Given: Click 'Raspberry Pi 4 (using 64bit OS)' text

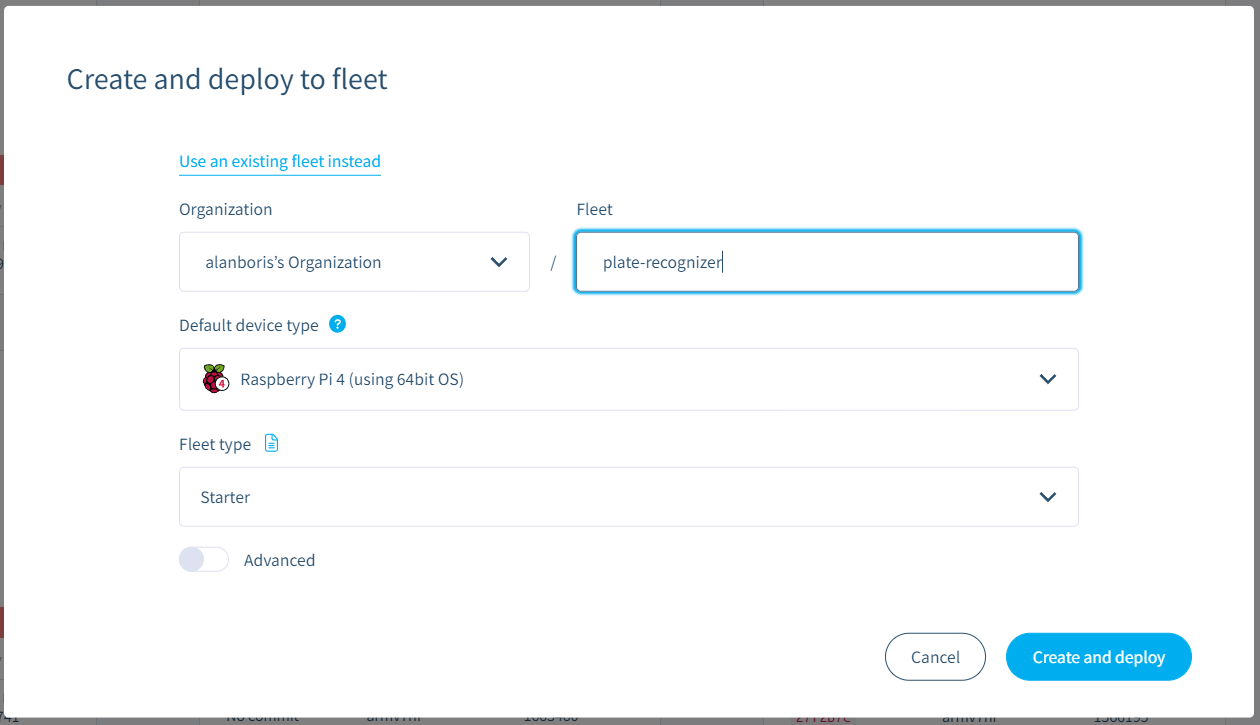Looking at the screenshot, I should click(350, 379).
